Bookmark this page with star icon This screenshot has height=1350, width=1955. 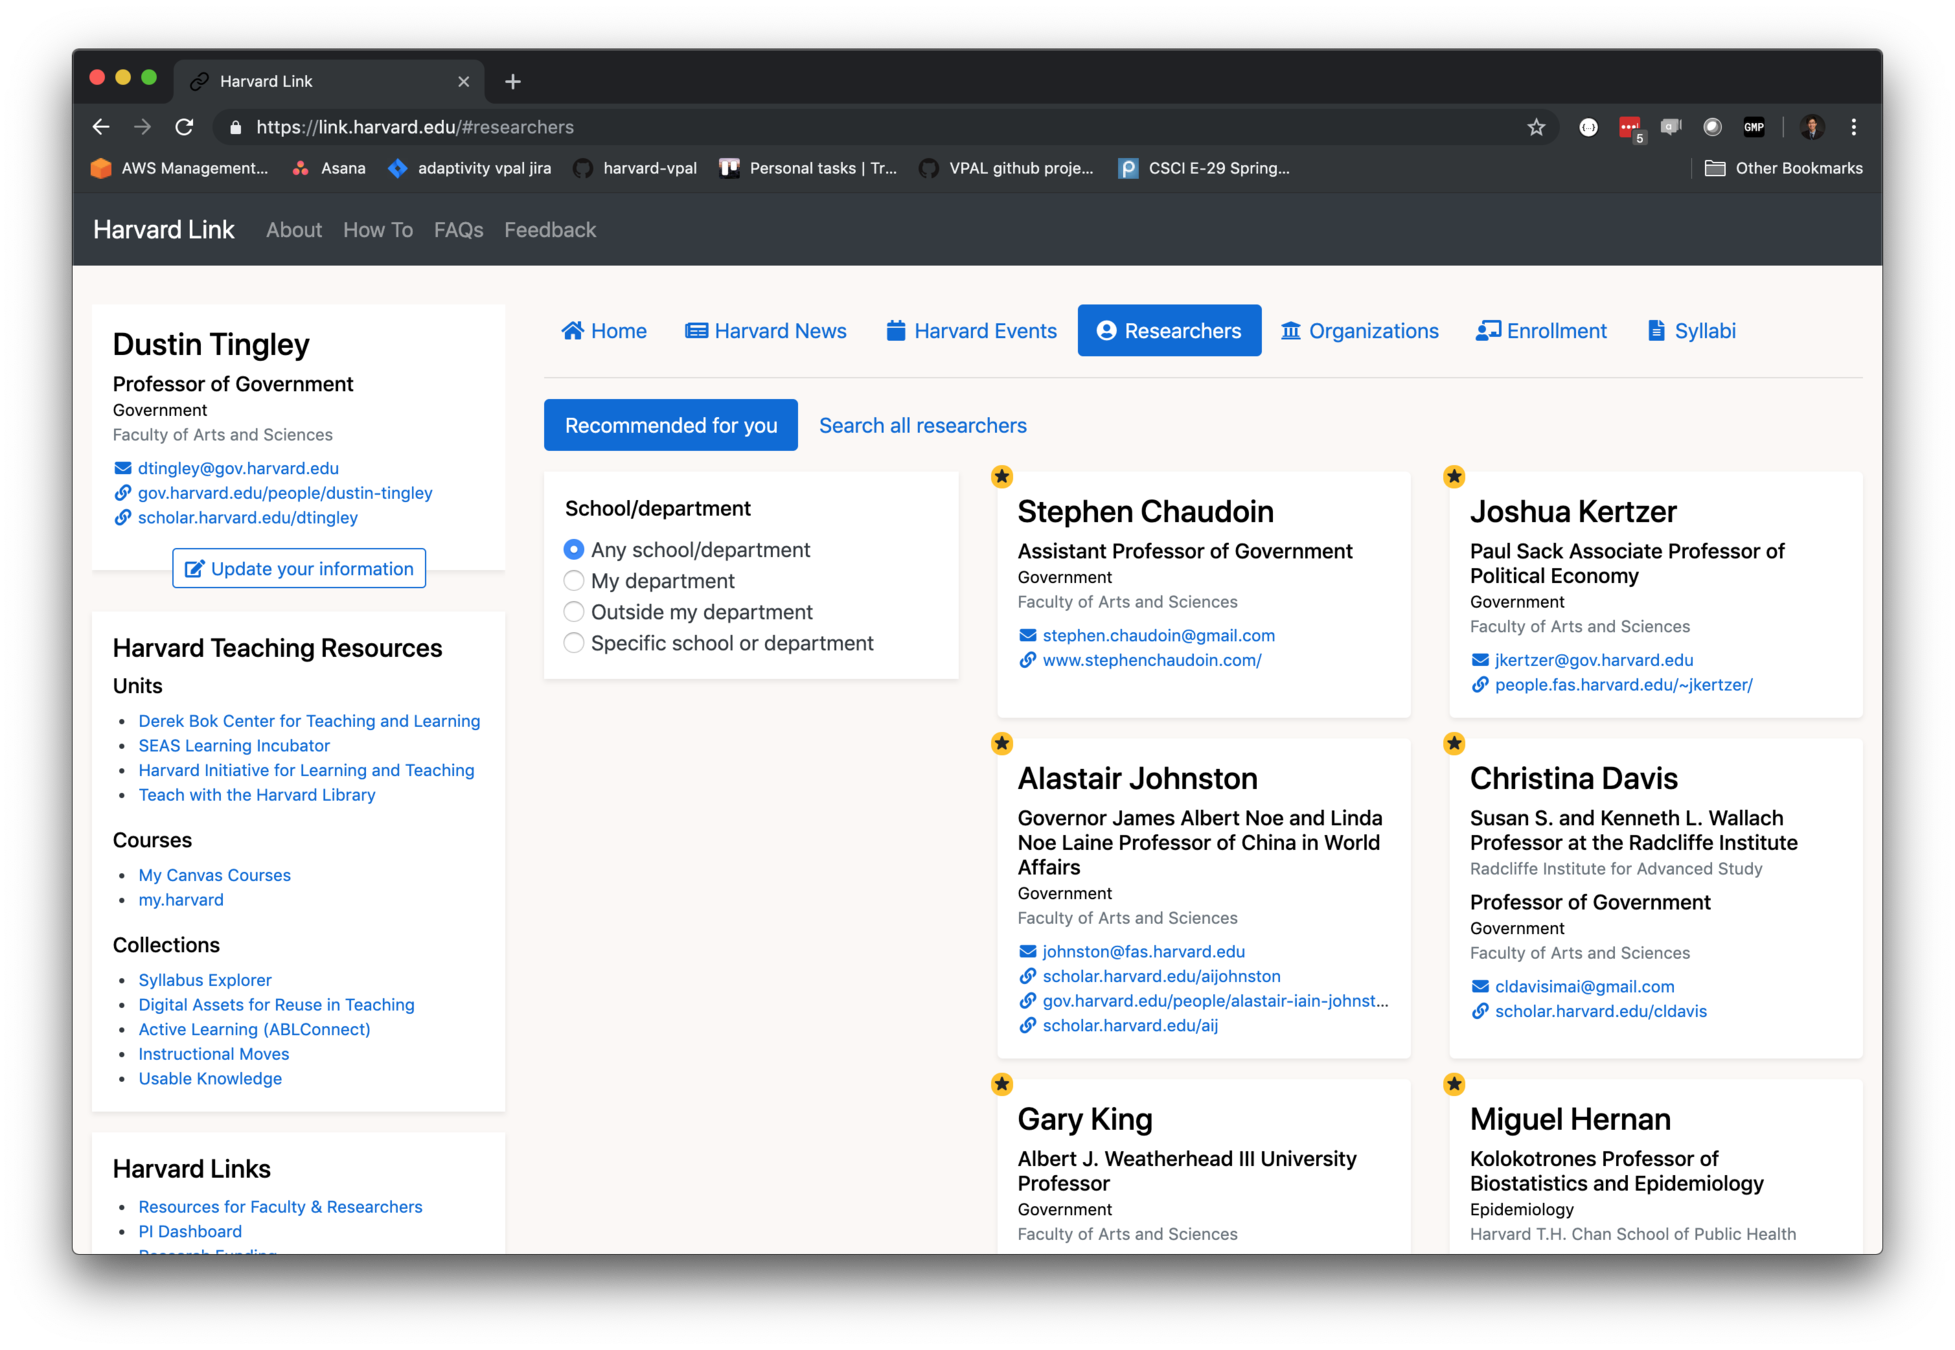(1536, 127)
